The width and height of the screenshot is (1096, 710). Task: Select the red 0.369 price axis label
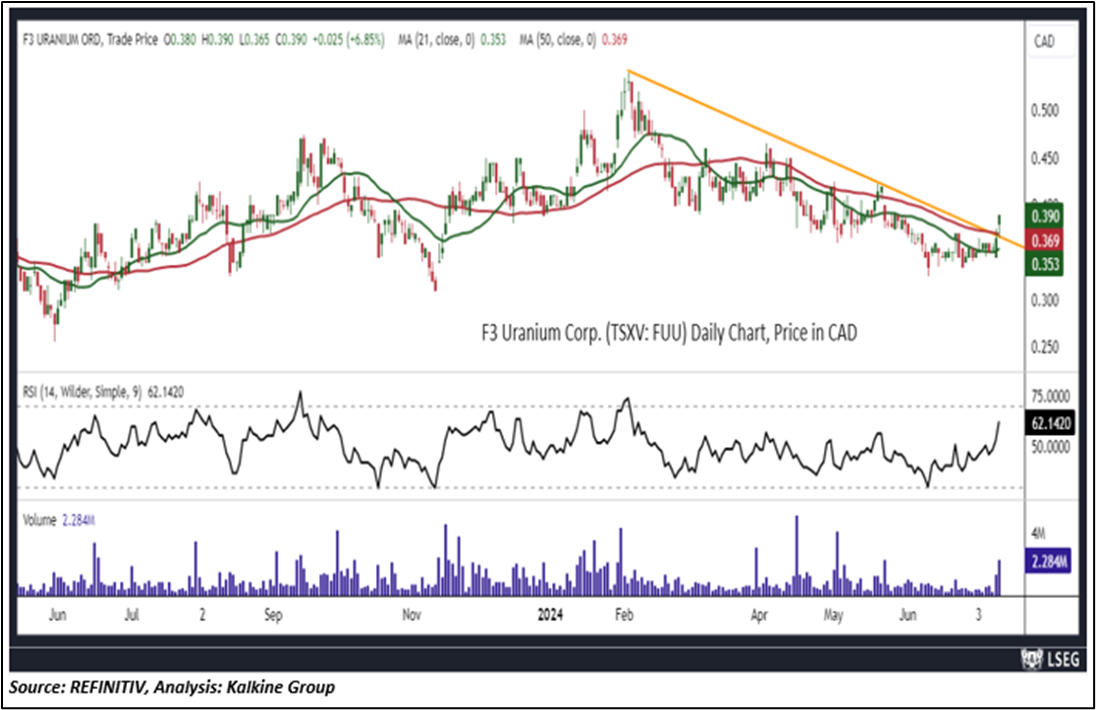1044,241
